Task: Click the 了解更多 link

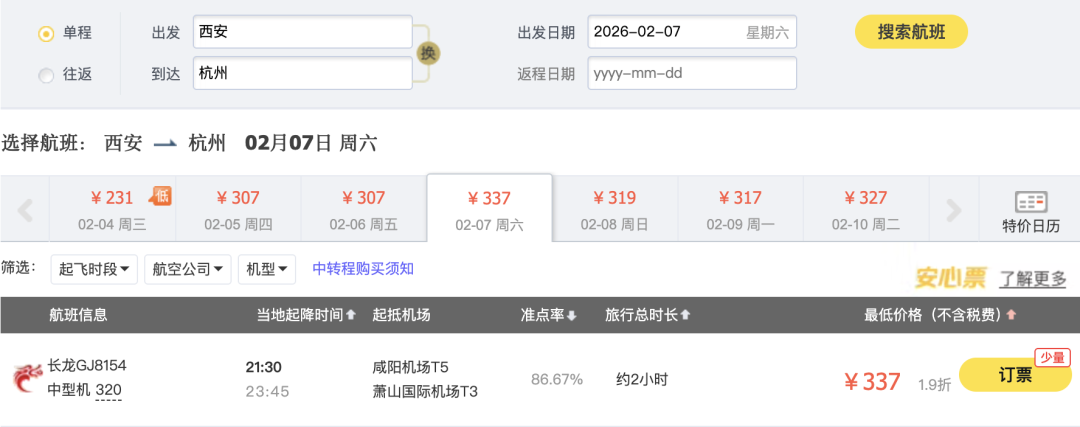Action: pos(1032,279)
